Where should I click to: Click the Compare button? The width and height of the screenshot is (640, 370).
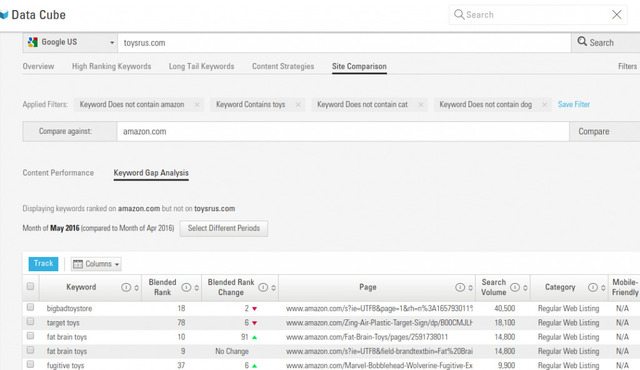click(x=604, y=131)
